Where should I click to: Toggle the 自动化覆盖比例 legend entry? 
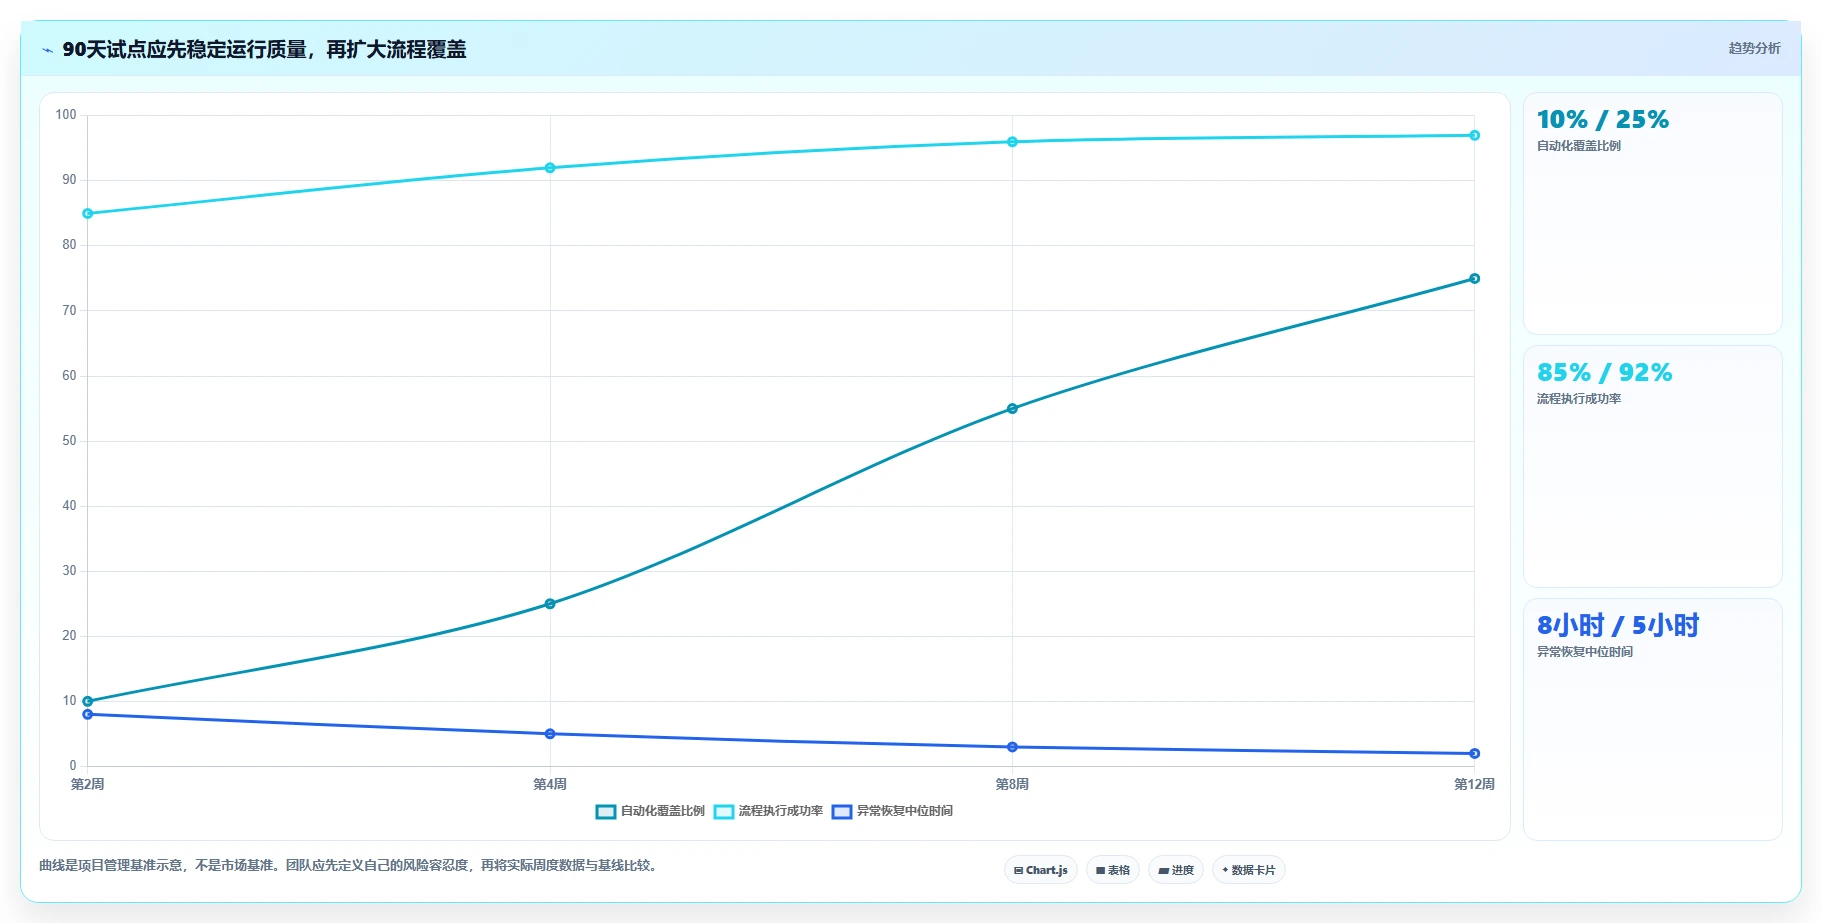click(650, 811)
